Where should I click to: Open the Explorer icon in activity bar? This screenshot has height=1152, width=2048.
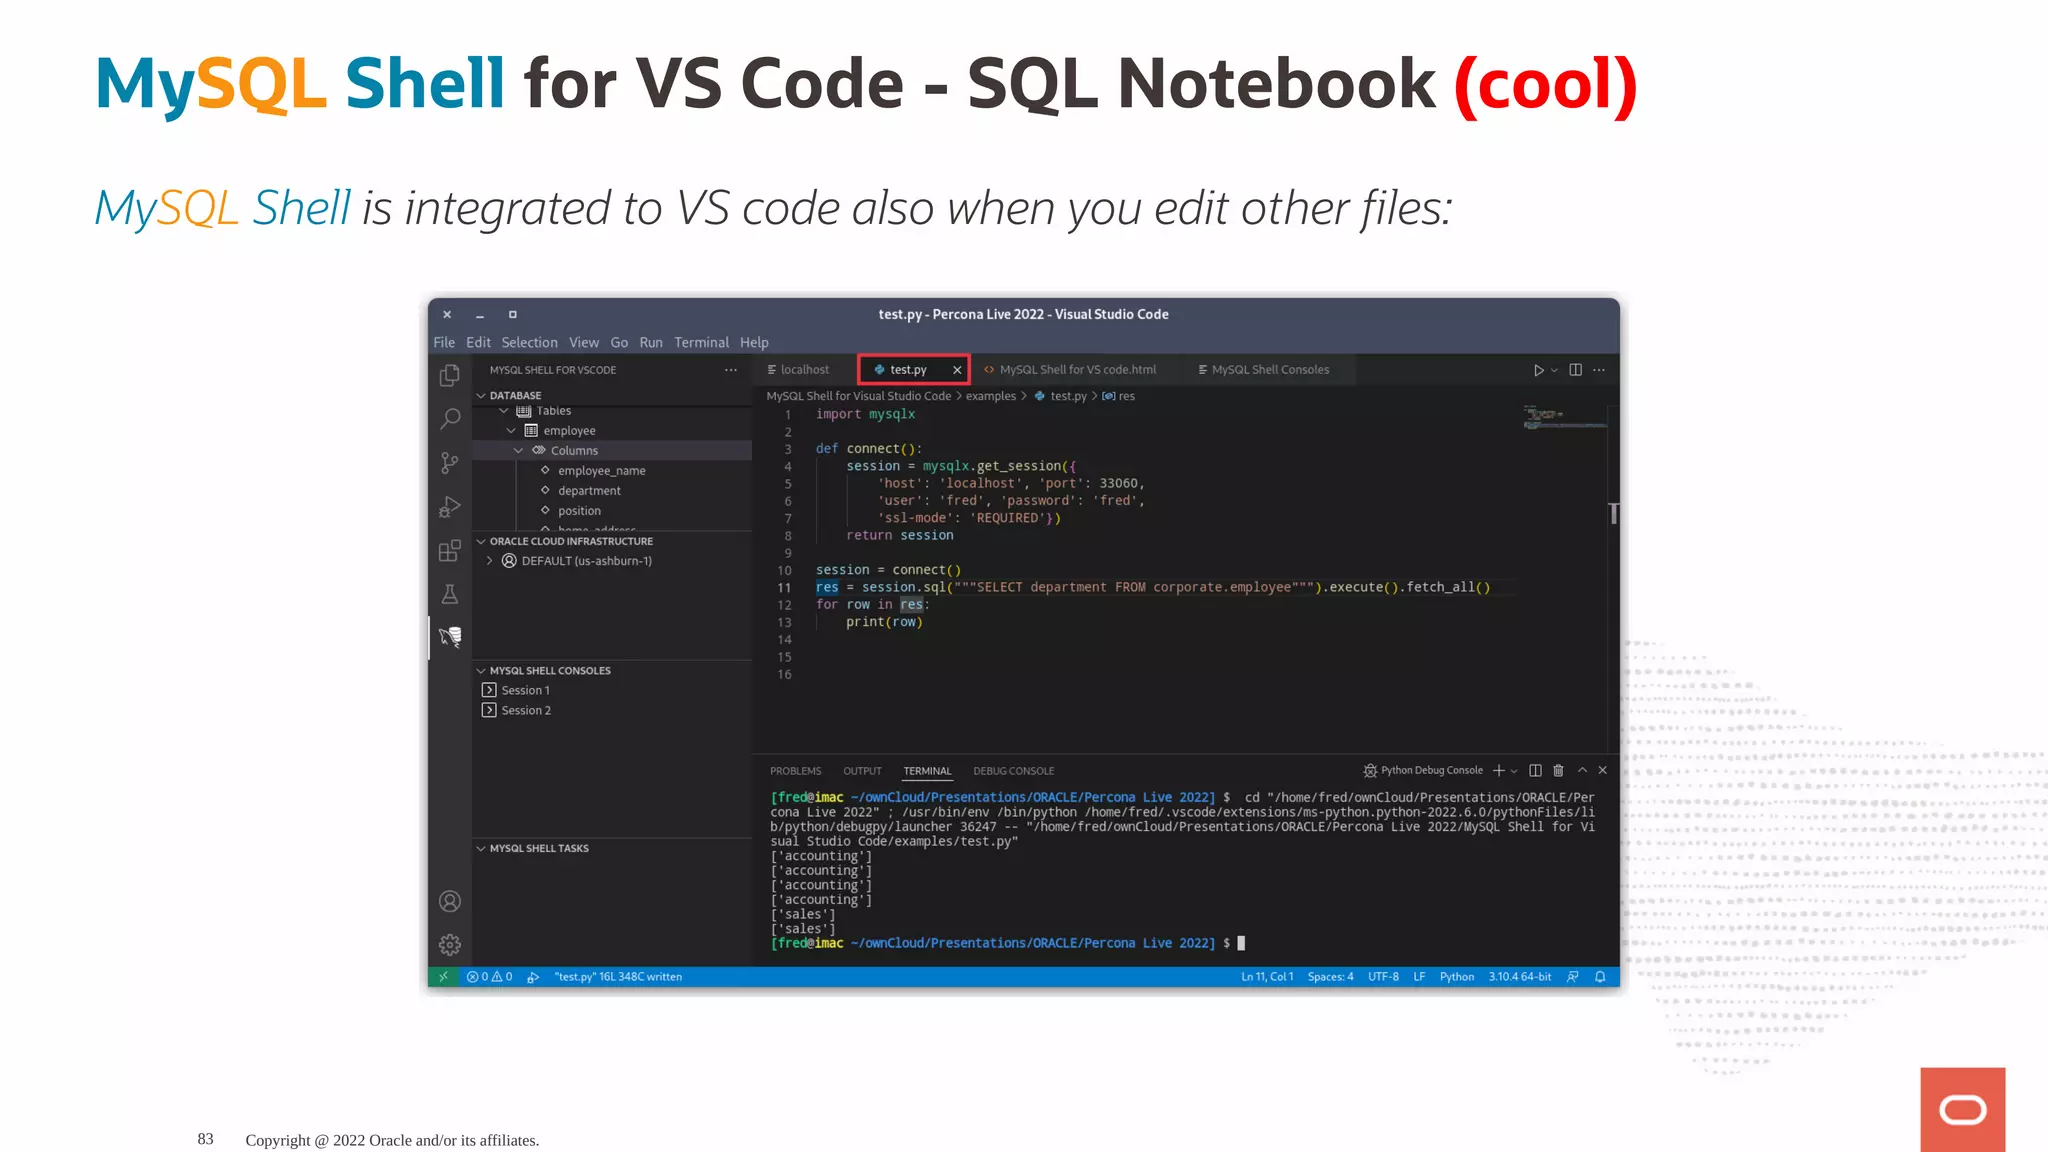(450, 375)
